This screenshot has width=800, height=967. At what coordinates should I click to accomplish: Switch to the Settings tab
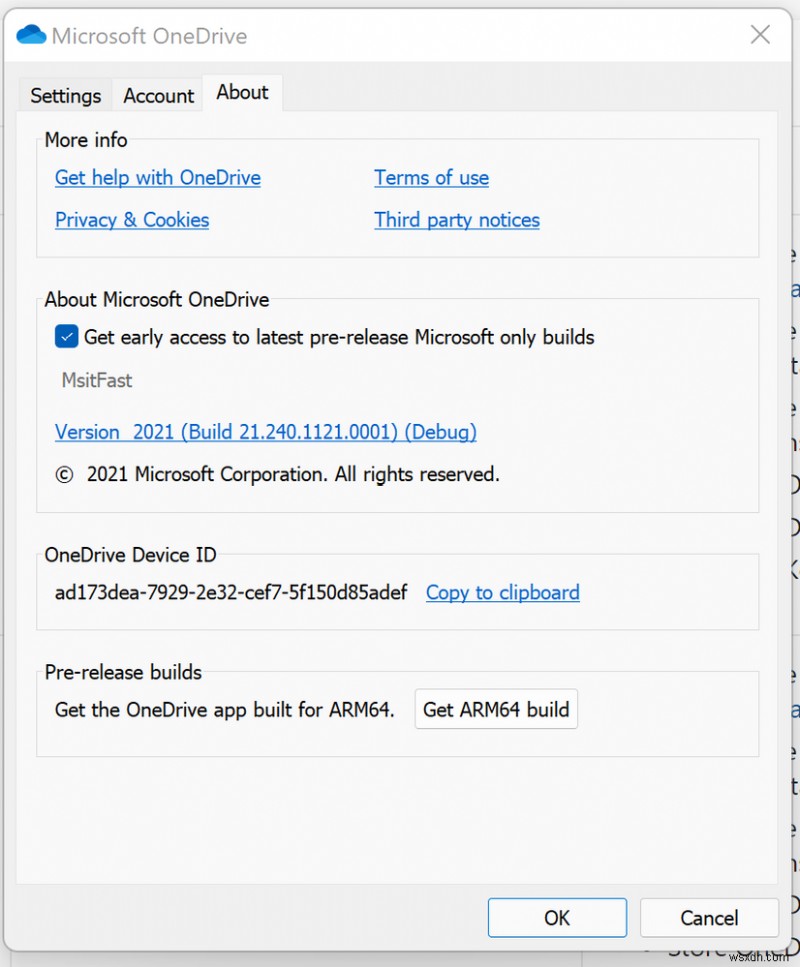[x=64, y=95]
